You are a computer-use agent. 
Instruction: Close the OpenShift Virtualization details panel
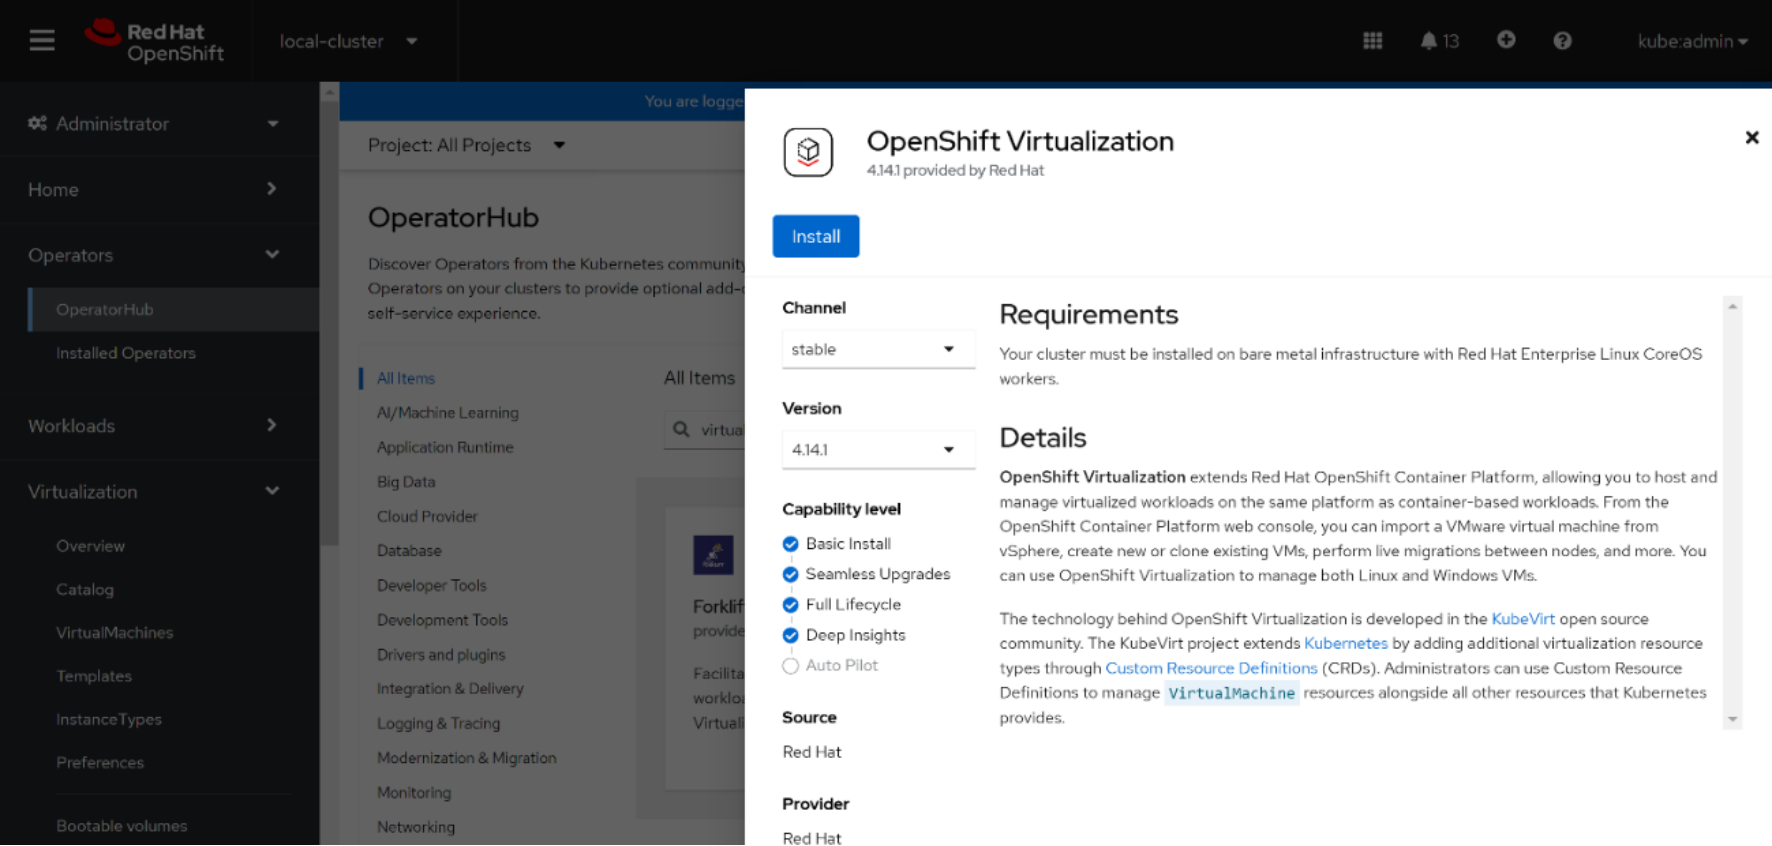click(1751, 138)
